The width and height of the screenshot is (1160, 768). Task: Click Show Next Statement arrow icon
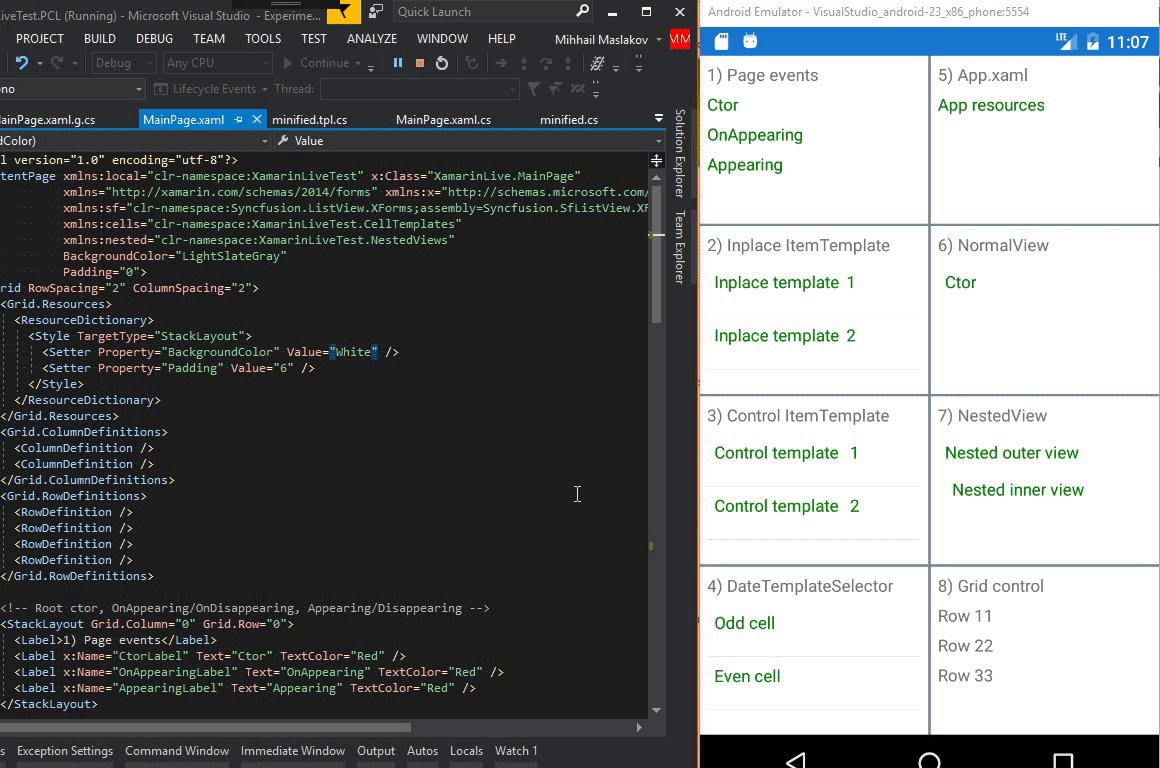[501, 63]
